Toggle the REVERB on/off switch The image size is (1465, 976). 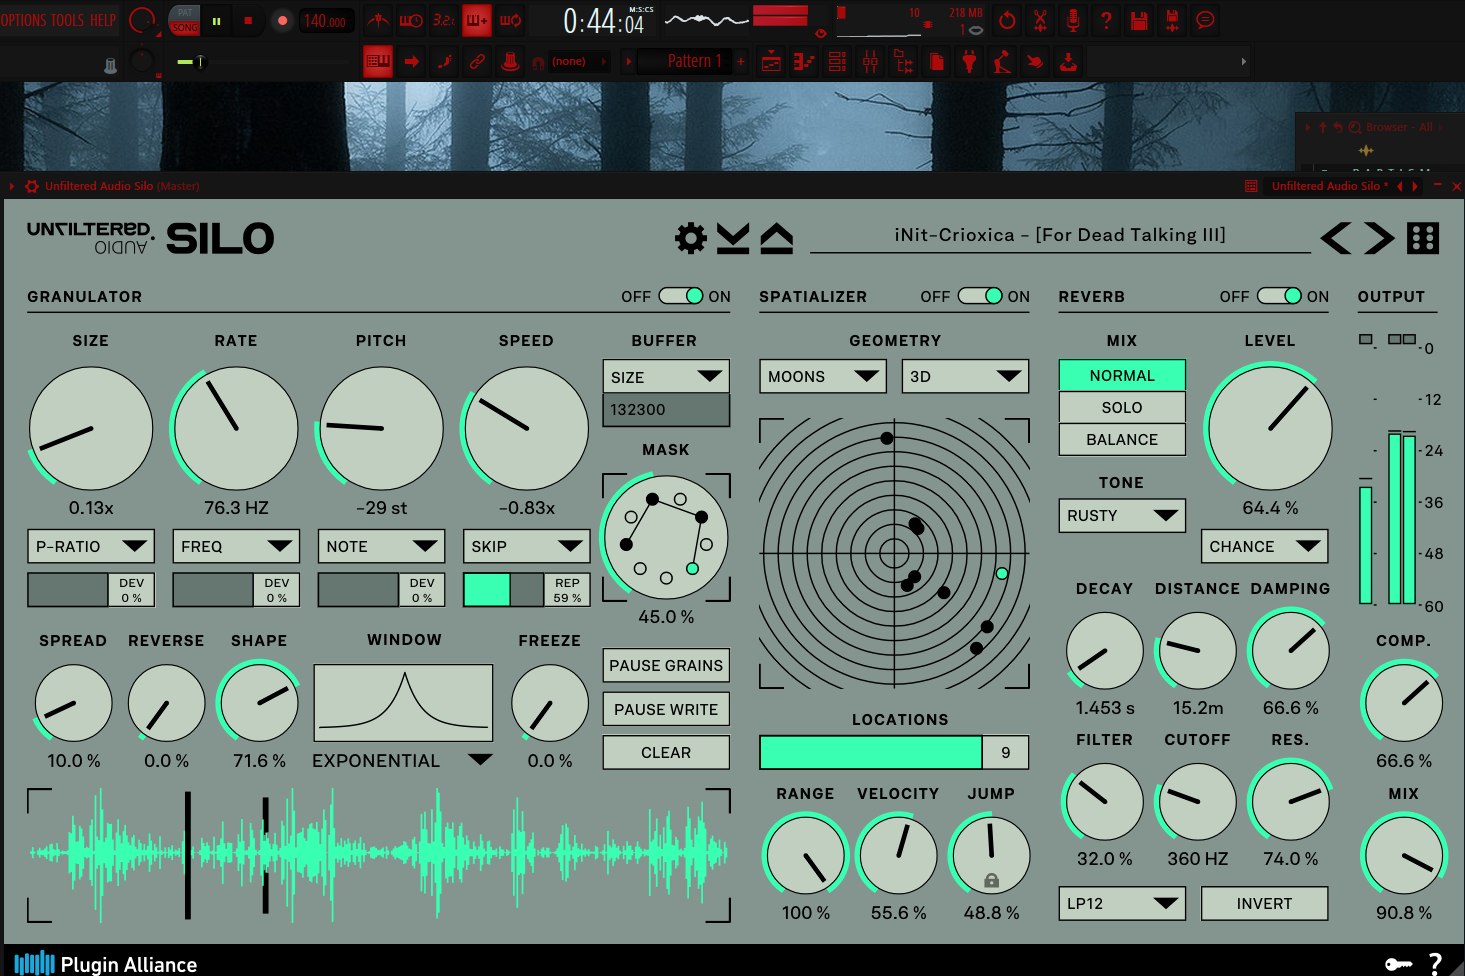(x=1279, y=296)
